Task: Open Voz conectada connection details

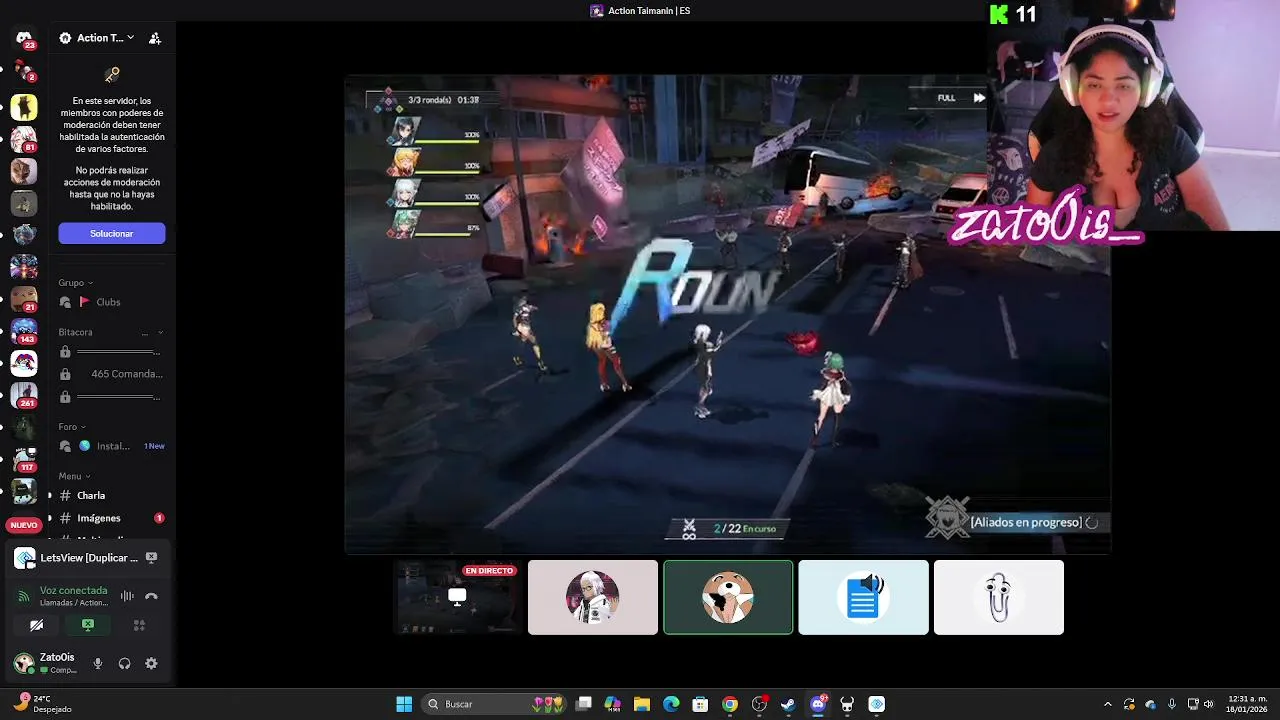Action: tap(73, 590)
